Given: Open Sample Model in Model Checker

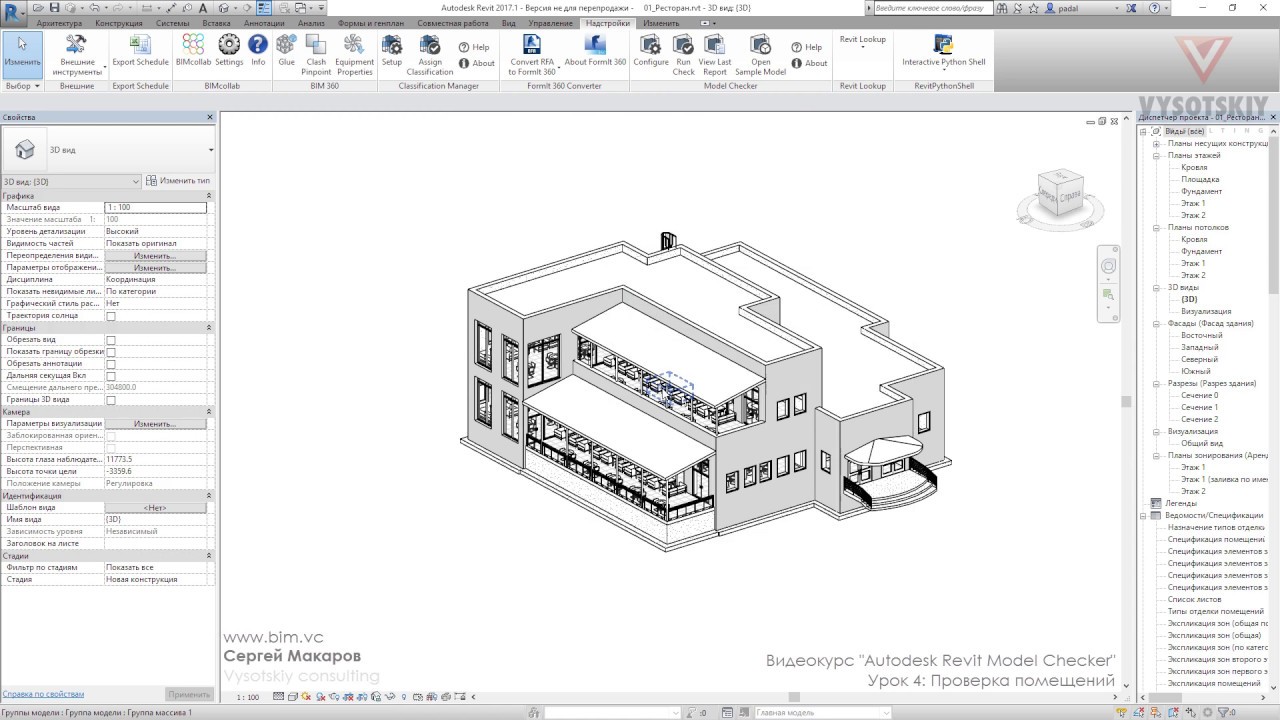Looking at the screenshot, I should [760, 54].
